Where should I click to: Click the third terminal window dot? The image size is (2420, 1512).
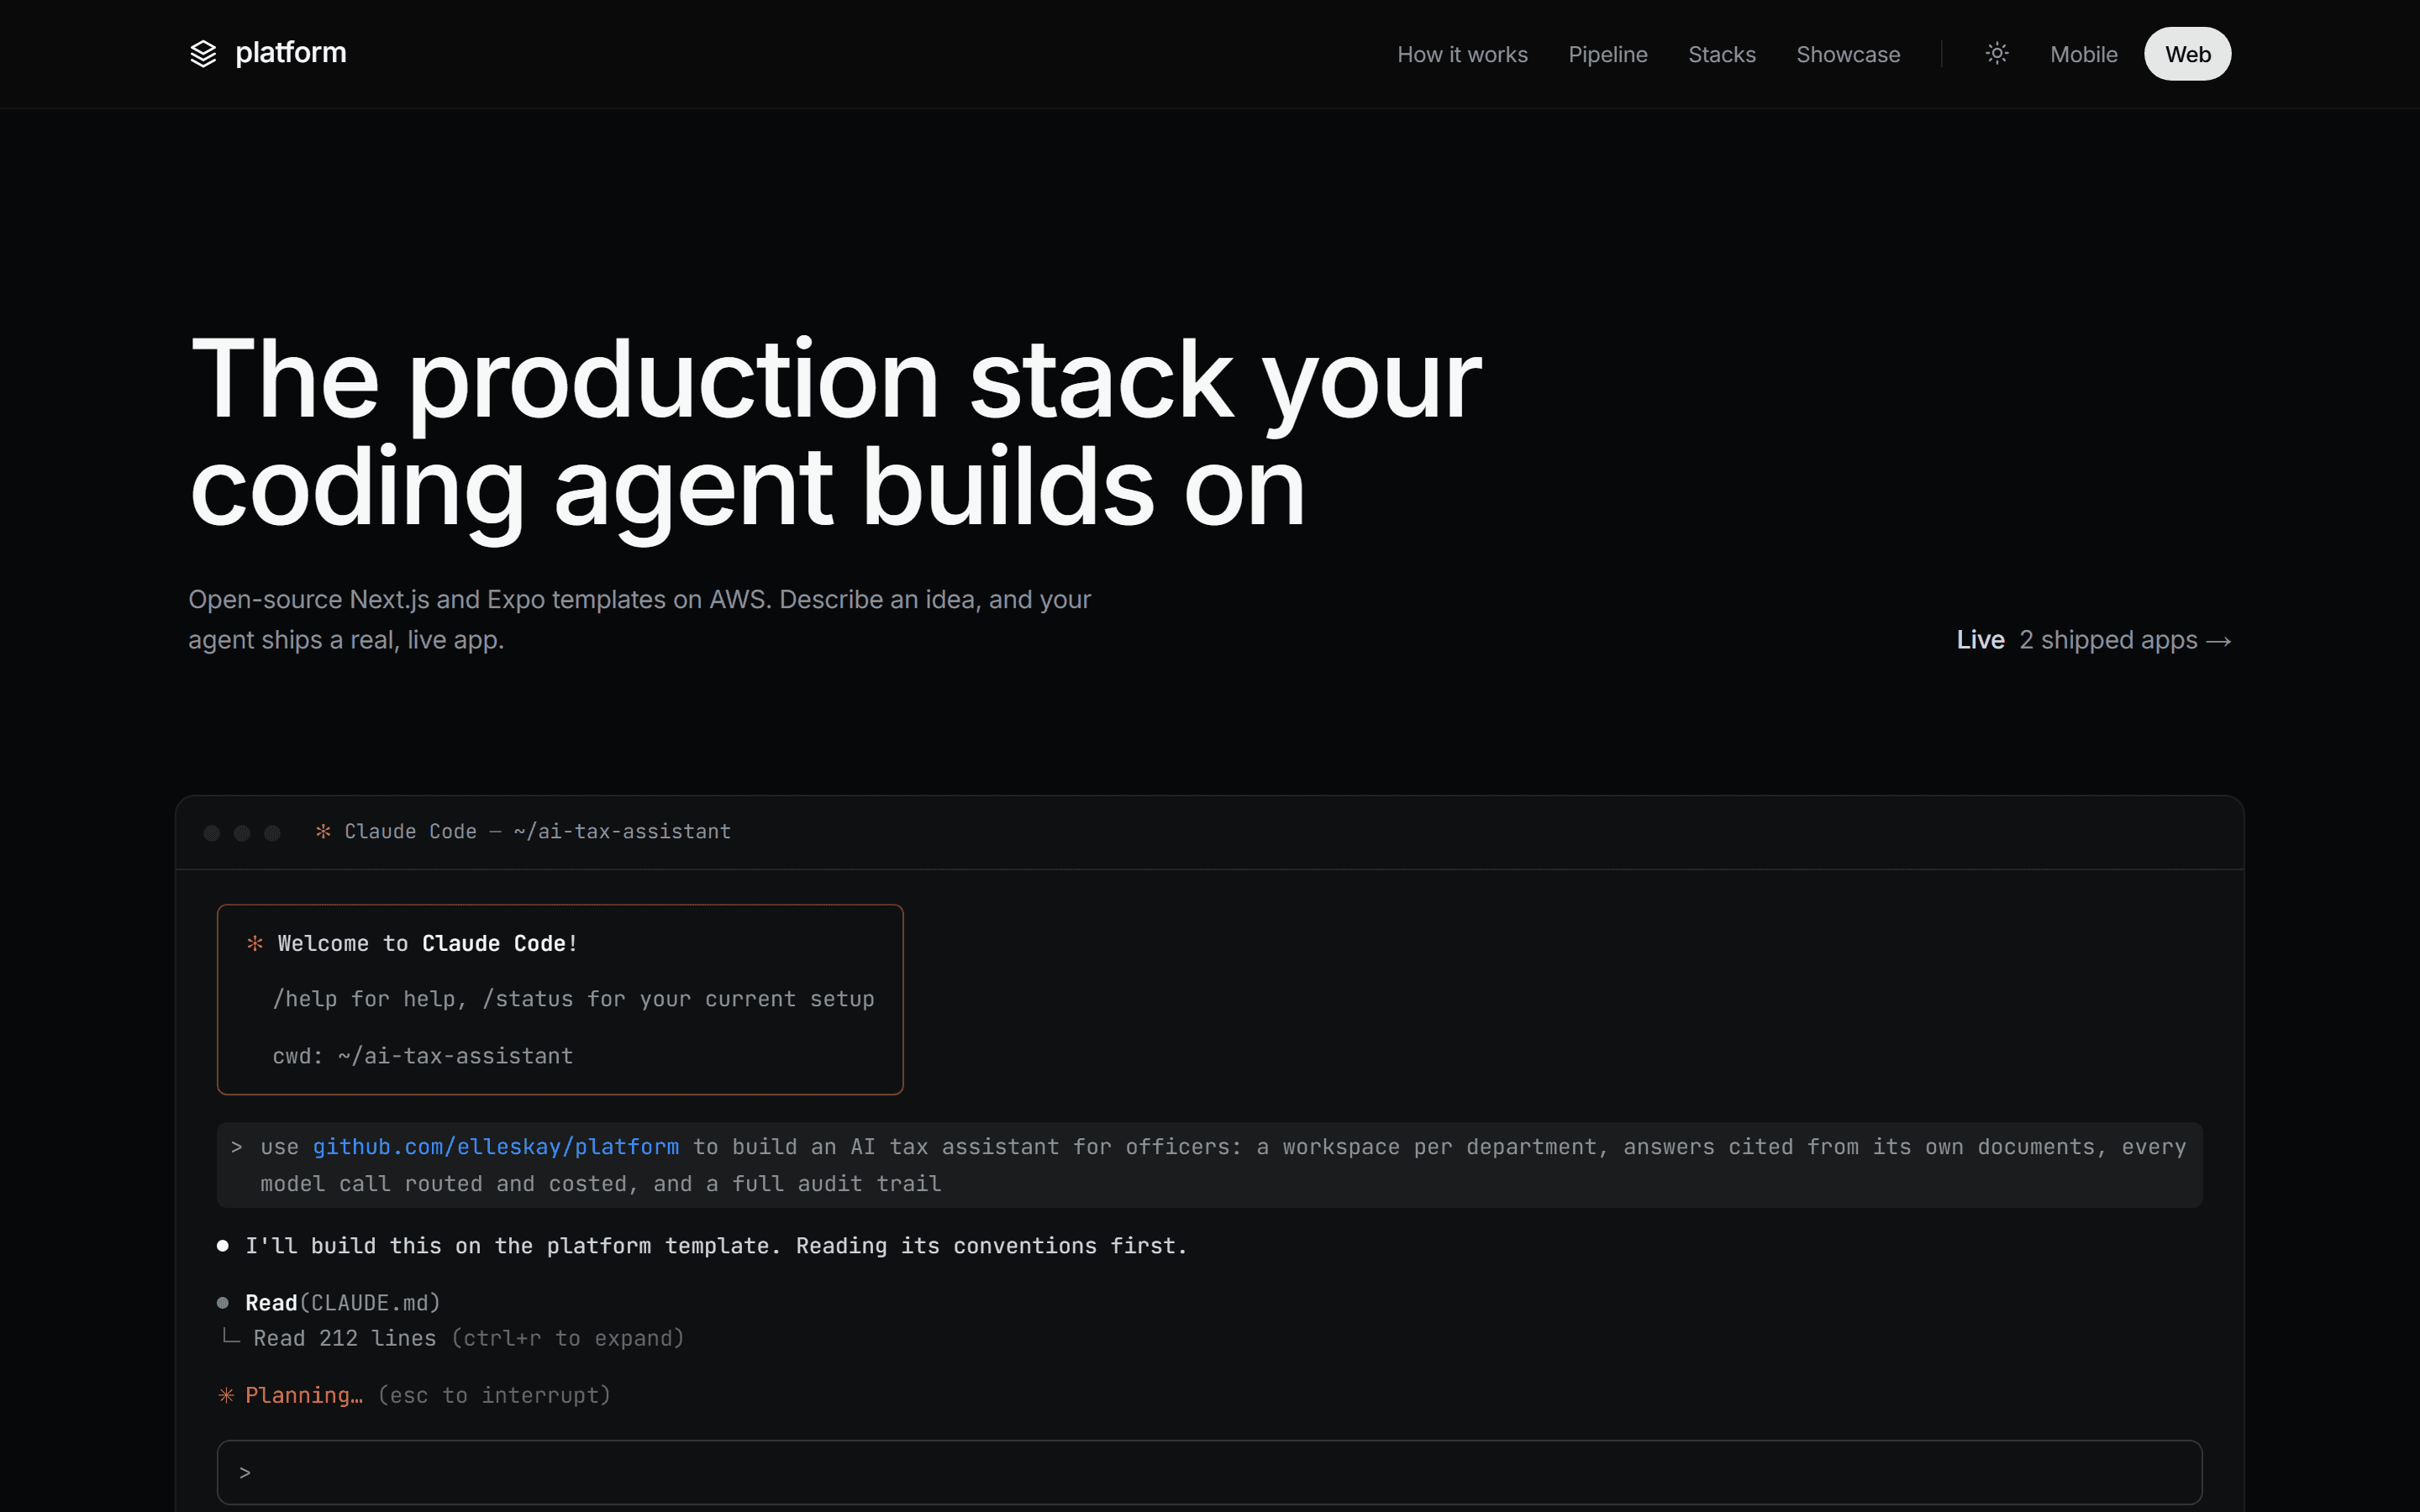point(272,833)
